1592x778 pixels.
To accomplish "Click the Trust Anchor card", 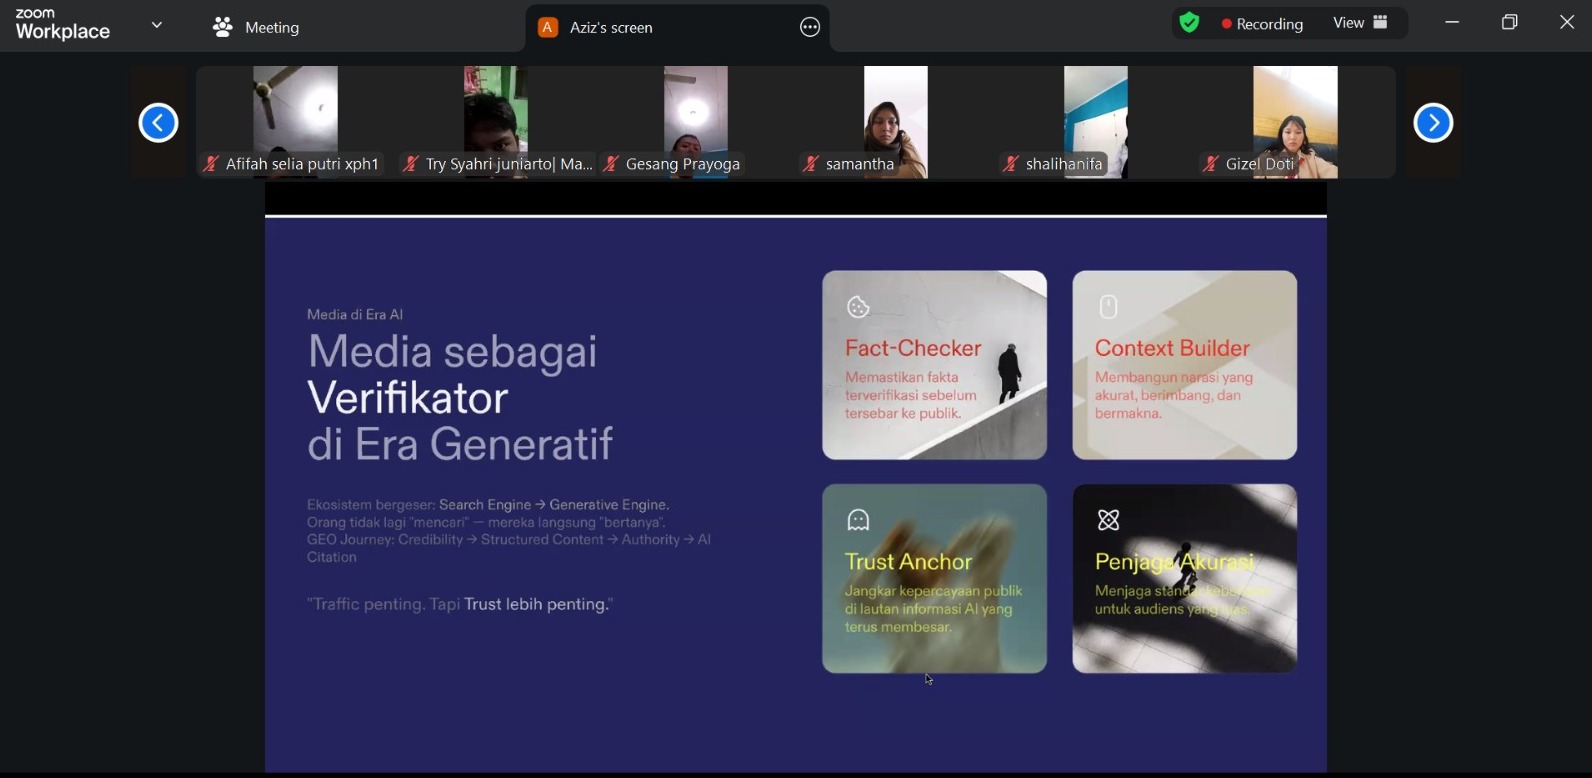I will pos(935,579).
